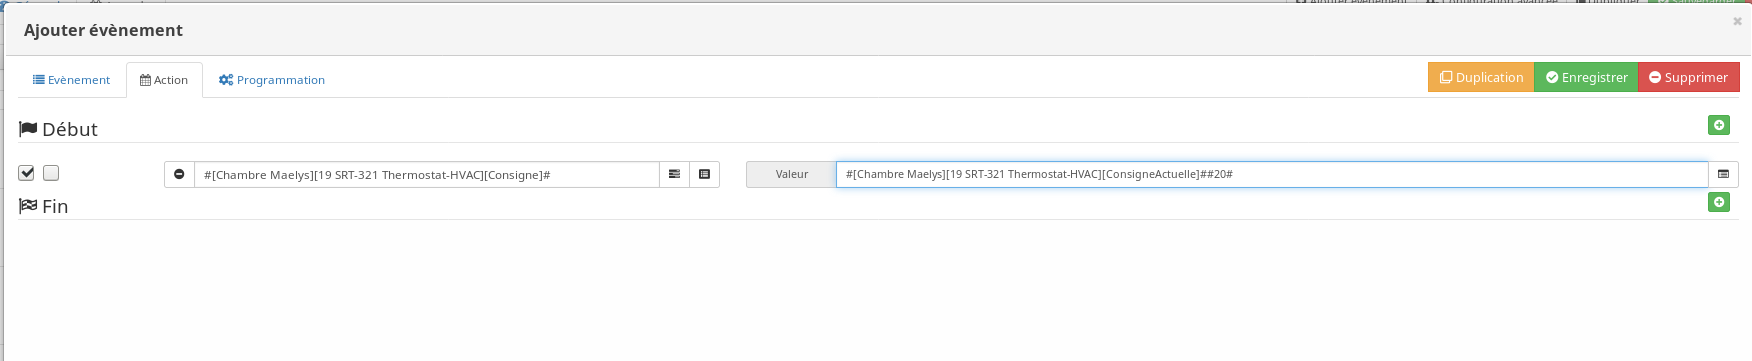Click the Valeur label box

click(x=791, y=174)
